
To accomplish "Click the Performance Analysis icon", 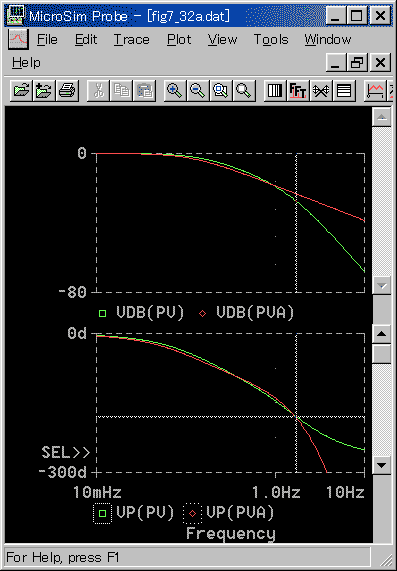I will coord(321,90).
